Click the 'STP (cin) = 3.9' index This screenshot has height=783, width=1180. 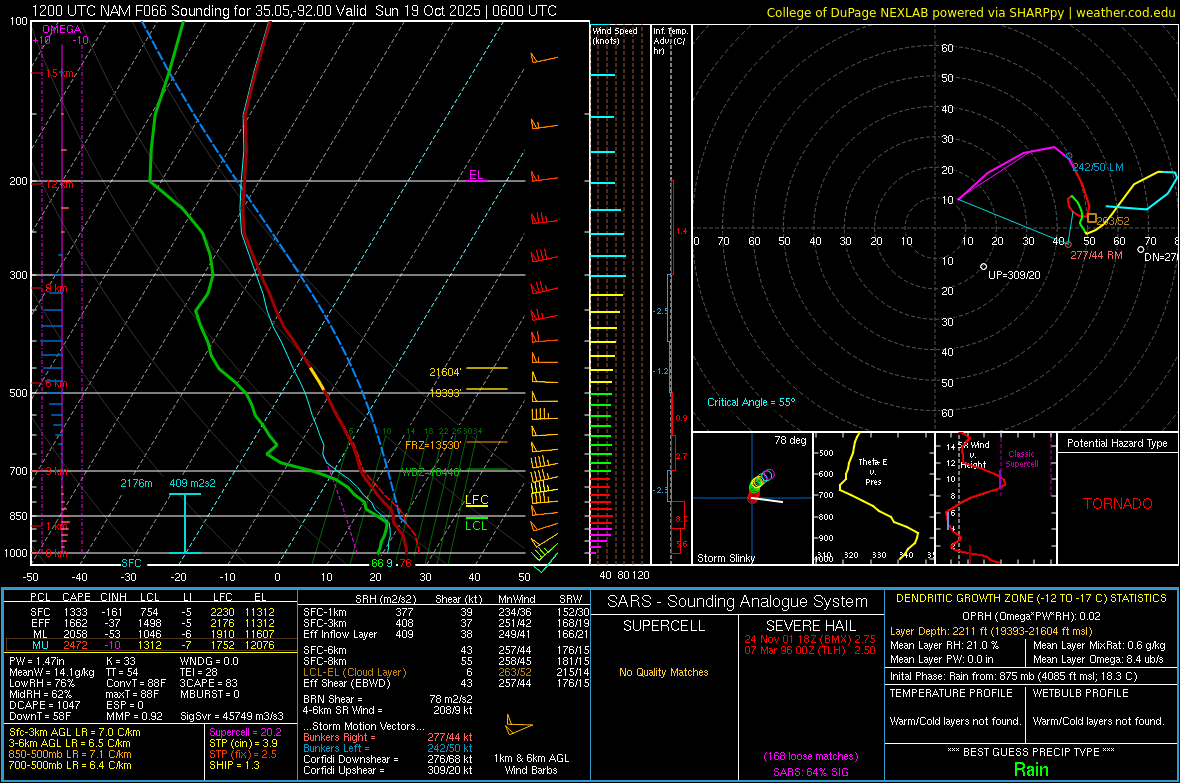click(x=243, y=743)
